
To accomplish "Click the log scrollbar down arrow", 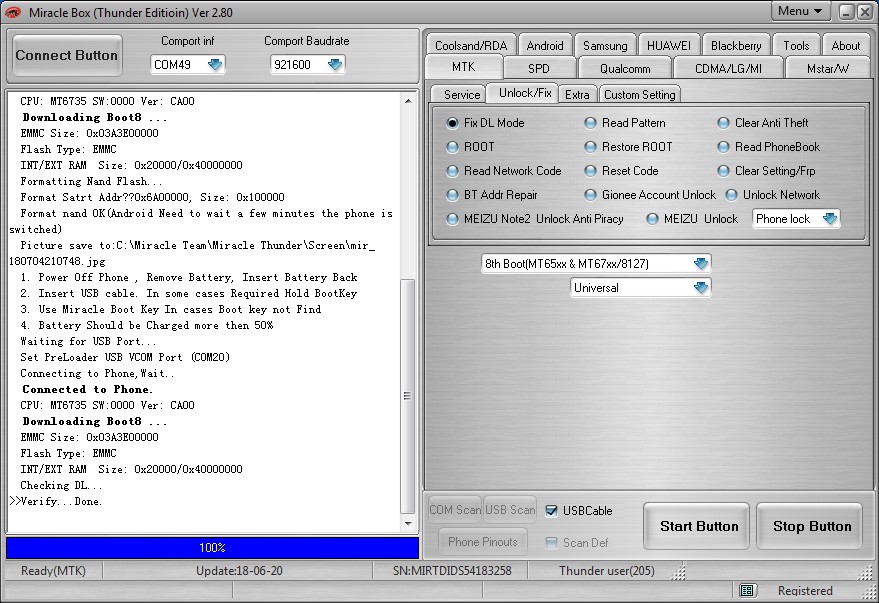I will pyautogui.click(x=408, y=523).
